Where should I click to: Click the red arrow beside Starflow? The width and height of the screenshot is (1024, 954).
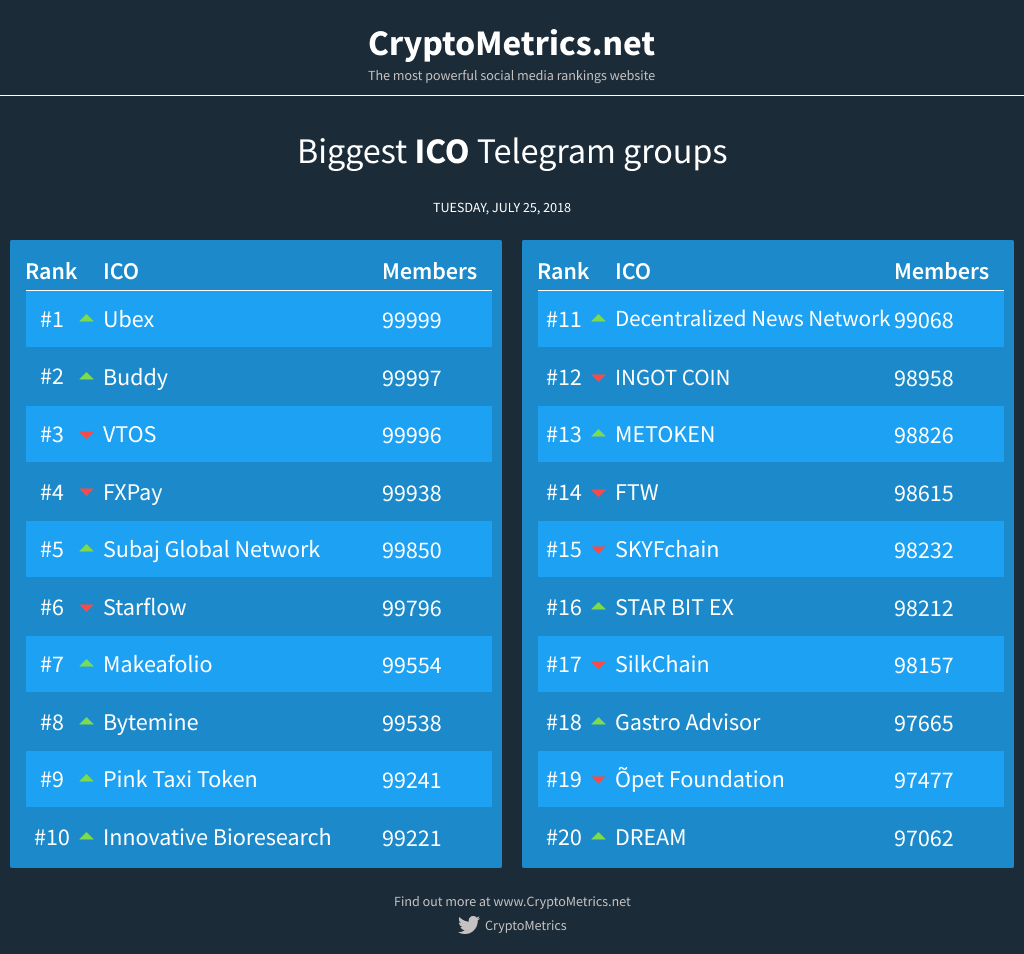click(x=85, y=607)
